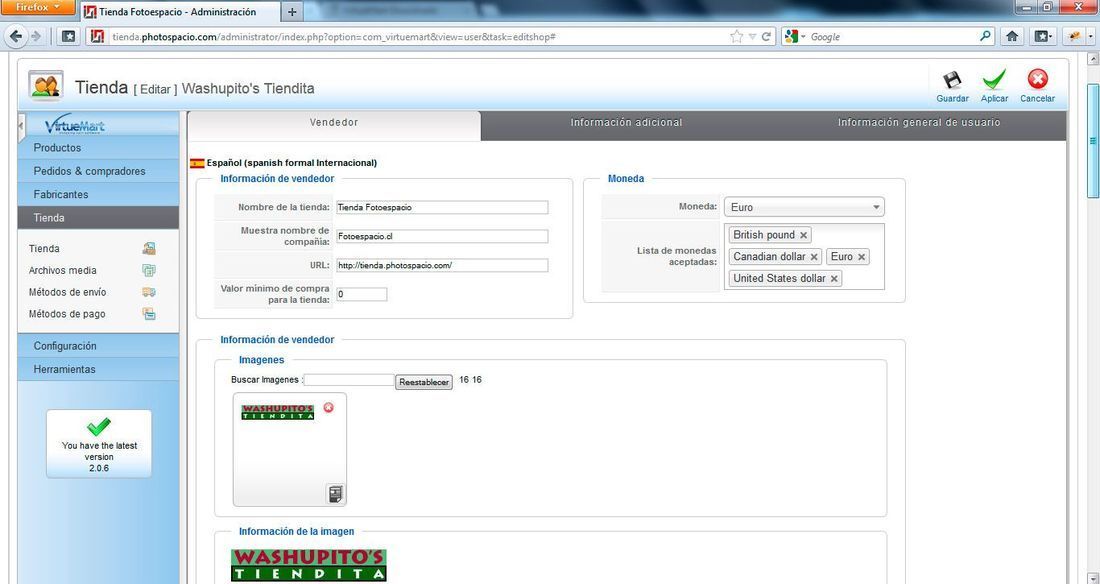Click the Tienda shop icon in sidebar

click(149, 248)
